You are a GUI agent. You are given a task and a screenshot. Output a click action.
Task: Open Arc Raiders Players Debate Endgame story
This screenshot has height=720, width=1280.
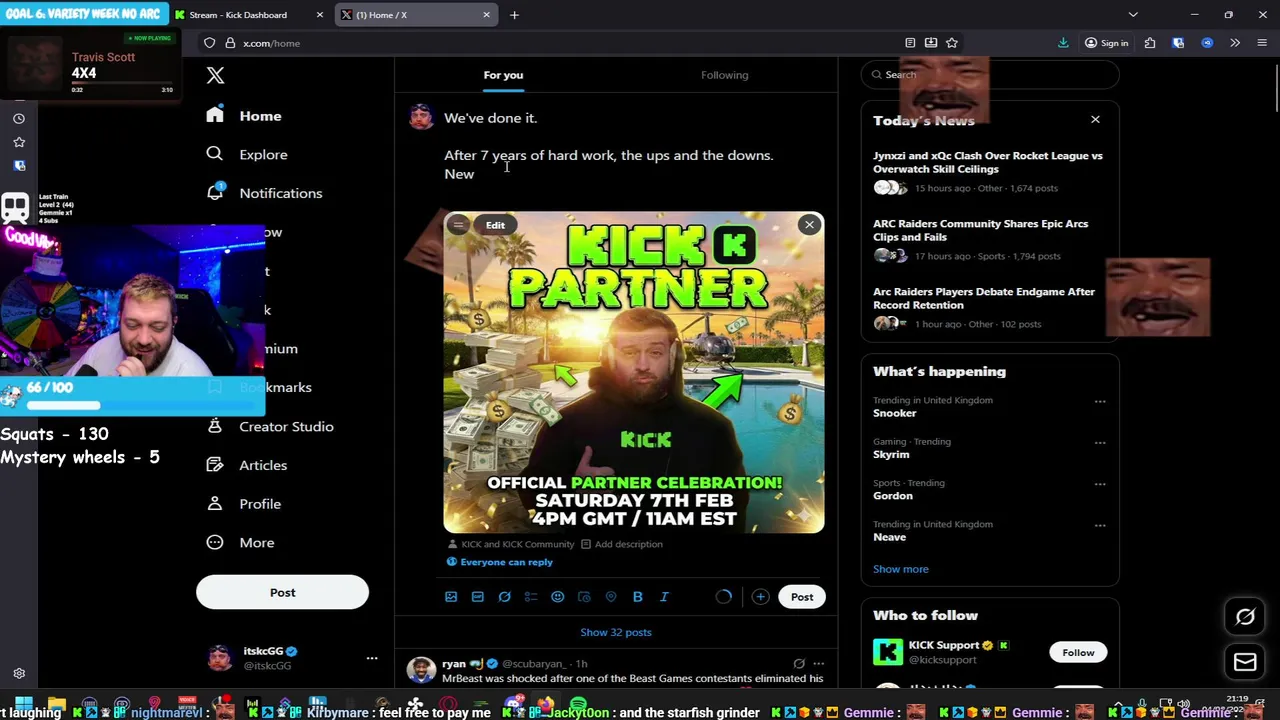coord(988,307)
